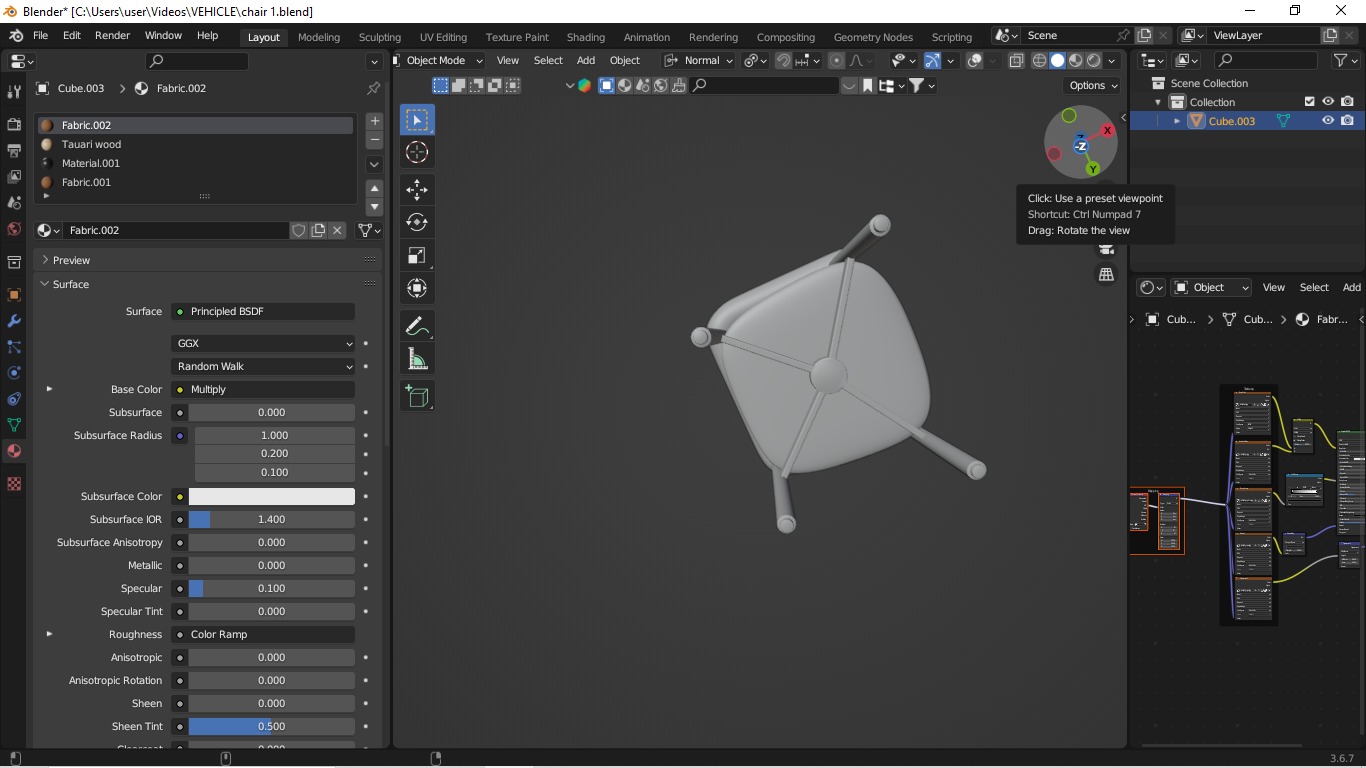This screenshot has width=1366, height=768.
Task: Select the Tauari wood material slot
Action: pyautogui.click(x=196, y=144)
